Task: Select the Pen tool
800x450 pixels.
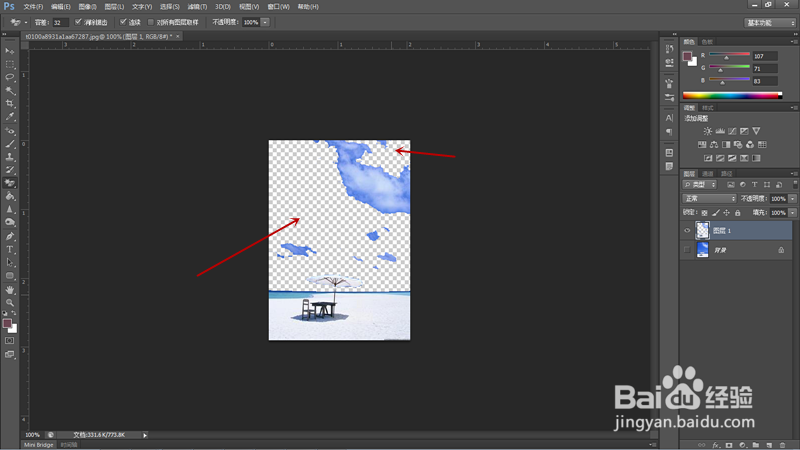Action: (x=10, y=236)
